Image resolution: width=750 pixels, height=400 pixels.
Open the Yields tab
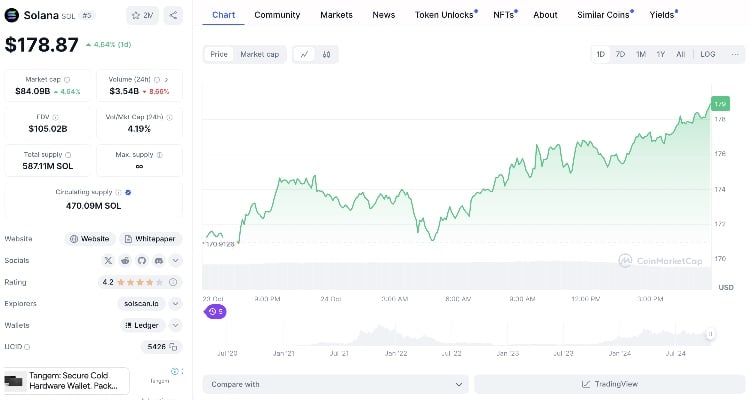pos(662,15)
